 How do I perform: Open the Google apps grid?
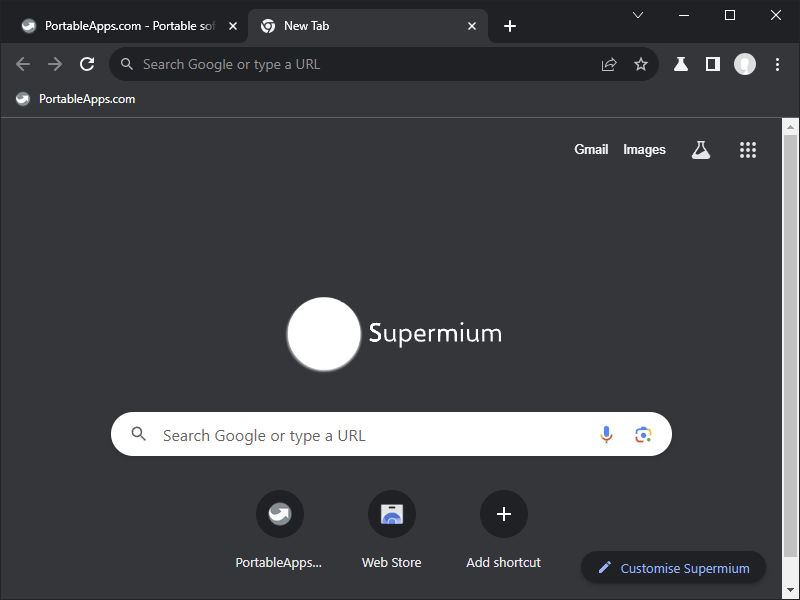tap(748, 150)
